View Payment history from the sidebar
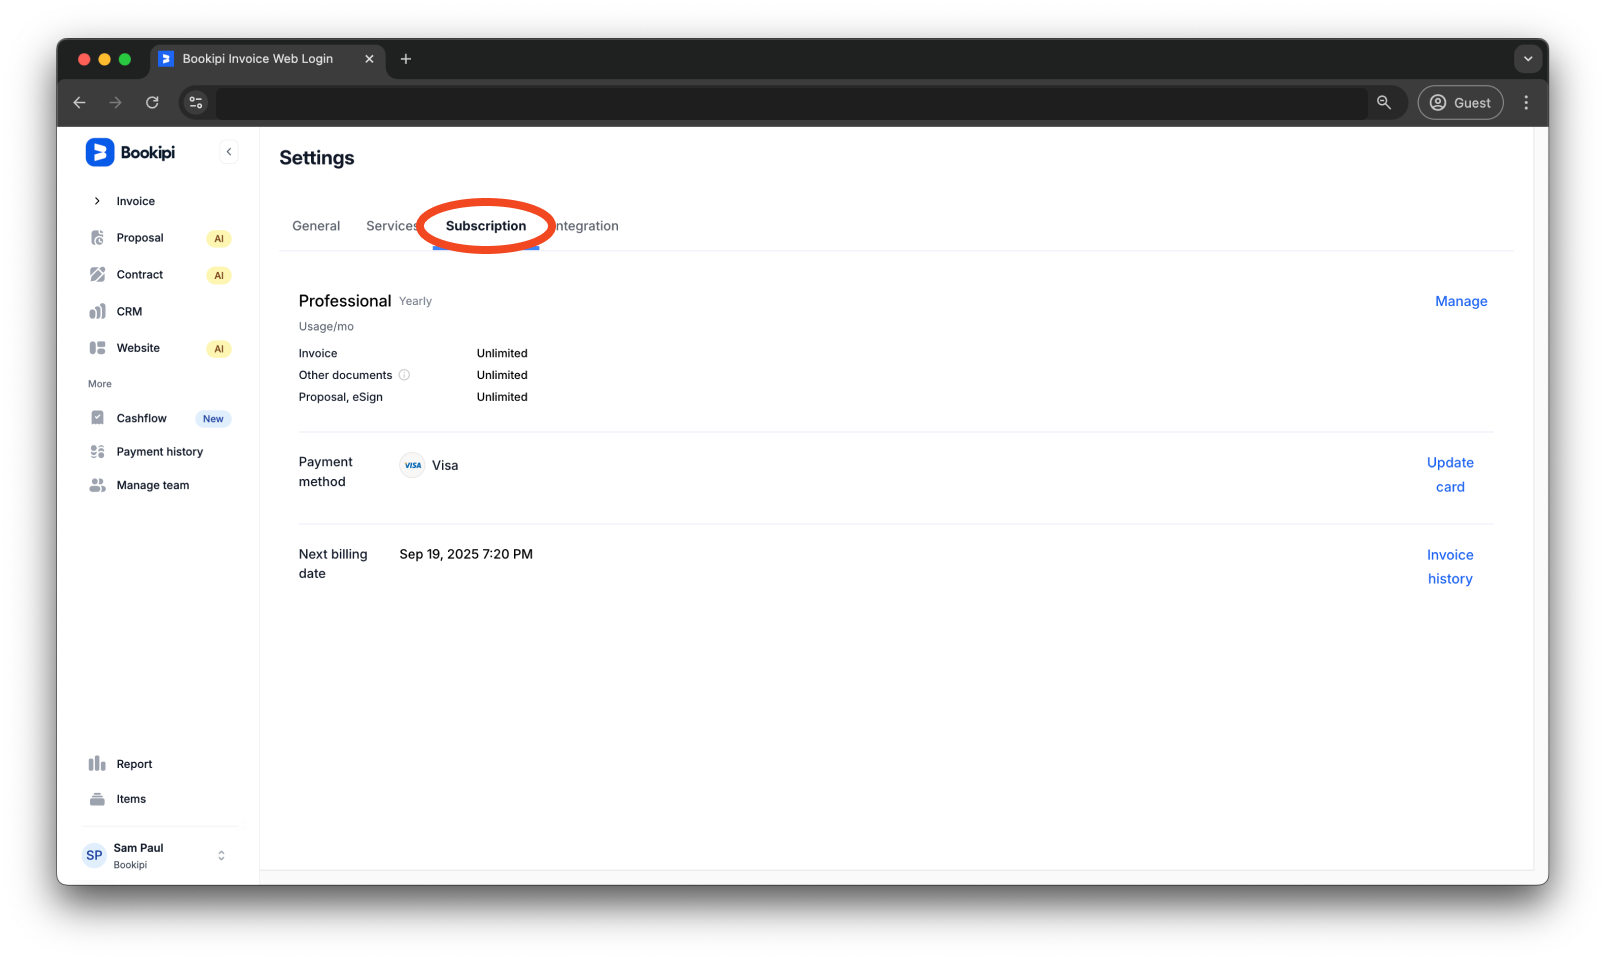 pos(159,451)
